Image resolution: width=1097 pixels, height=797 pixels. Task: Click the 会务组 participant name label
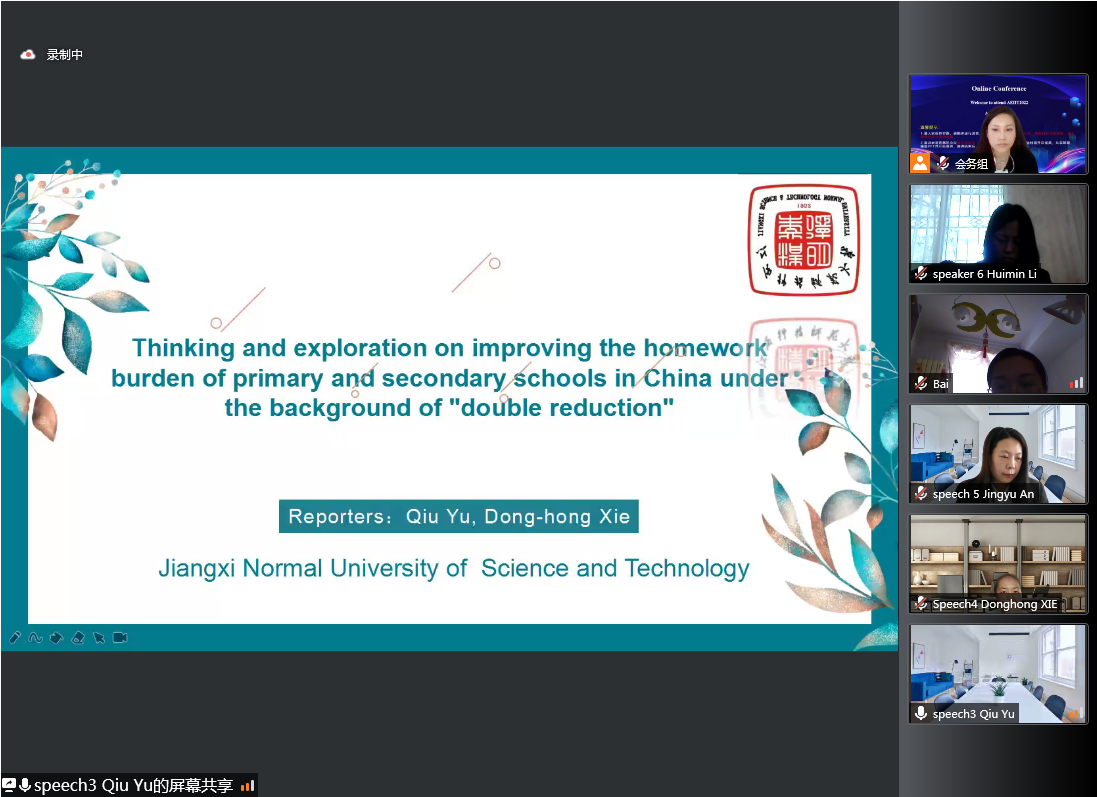[x=972, y=164]
